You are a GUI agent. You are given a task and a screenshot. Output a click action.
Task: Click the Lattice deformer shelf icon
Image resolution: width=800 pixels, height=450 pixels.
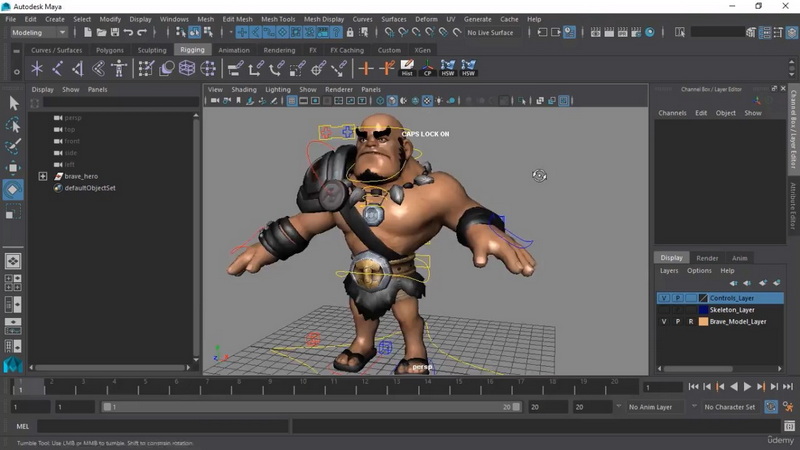point(187,68)
